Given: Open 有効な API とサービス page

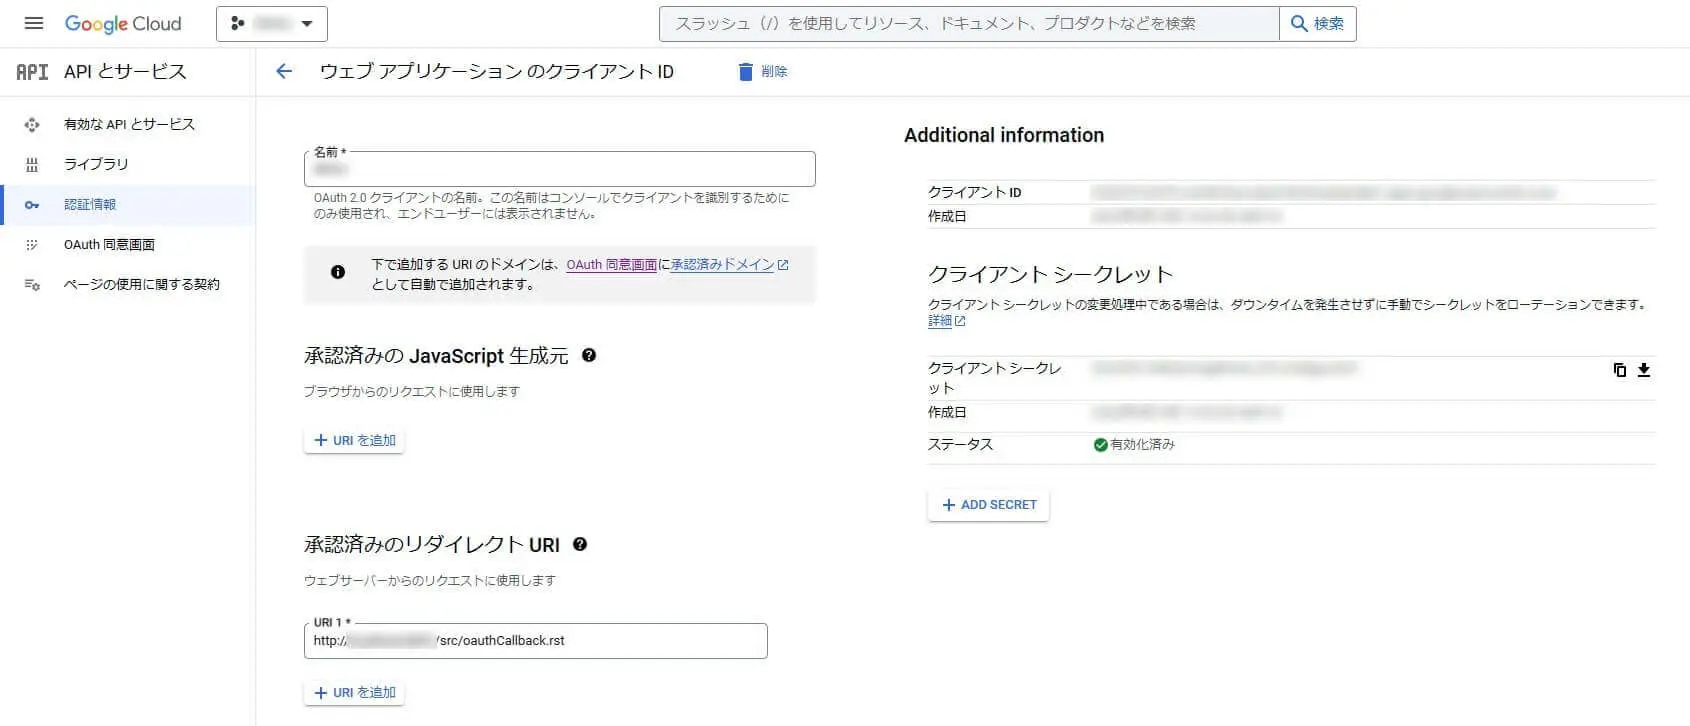Looking at the screenshot, I should (x=129, y=124).
